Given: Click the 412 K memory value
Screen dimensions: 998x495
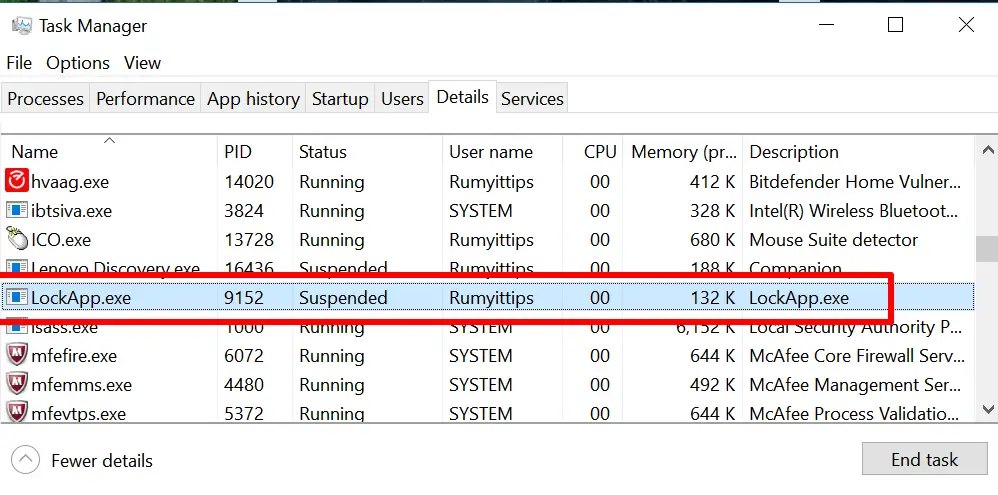Looking at the screenshot, I should tap(713, 182).
